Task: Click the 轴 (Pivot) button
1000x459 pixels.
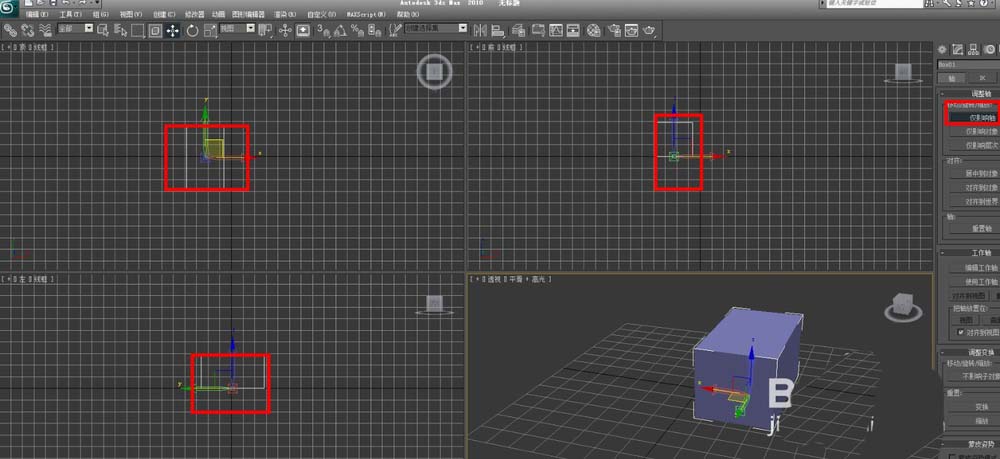Action: coord(952,78)
